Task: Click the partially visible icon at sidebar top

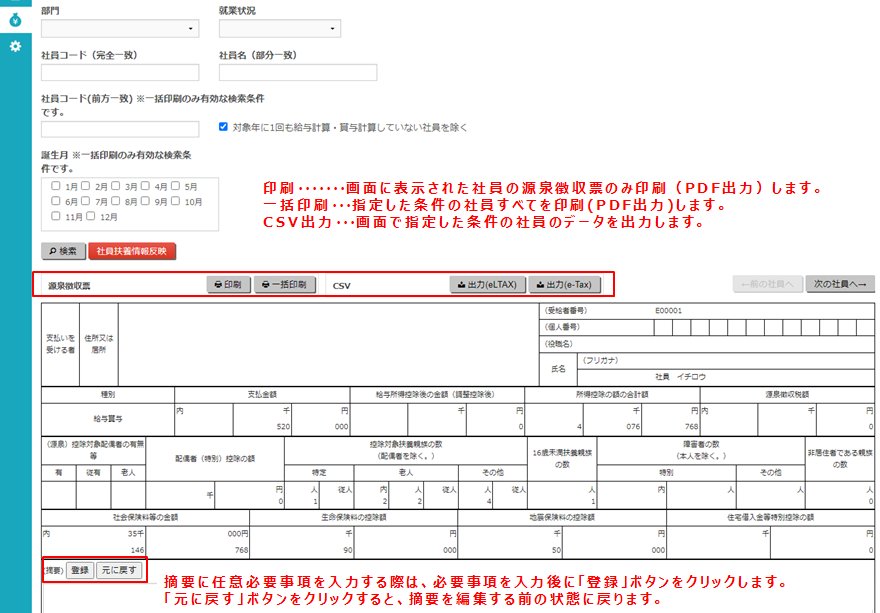Action: coord(14,2)
